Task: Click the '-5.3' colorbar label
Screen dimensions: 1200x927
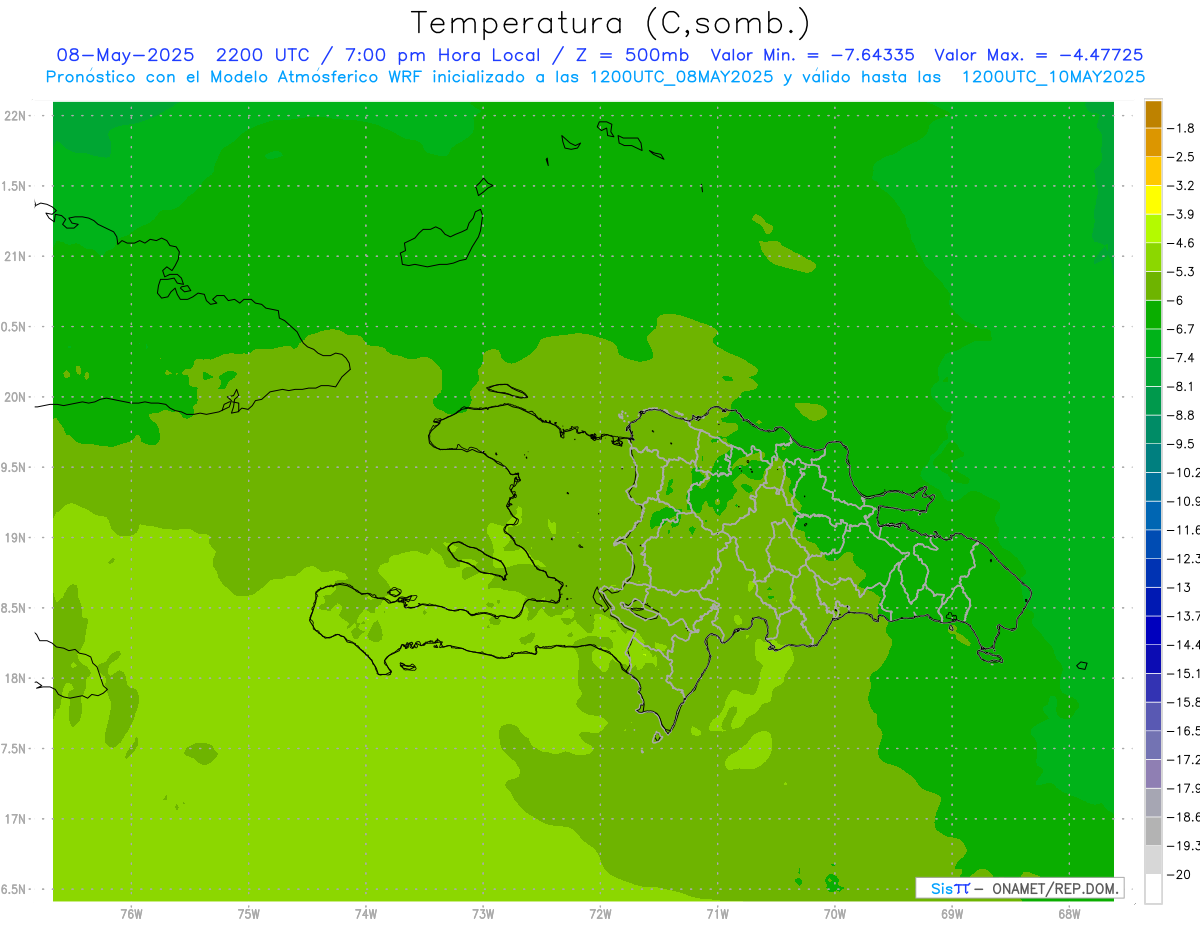Action: coord(1182,271)
